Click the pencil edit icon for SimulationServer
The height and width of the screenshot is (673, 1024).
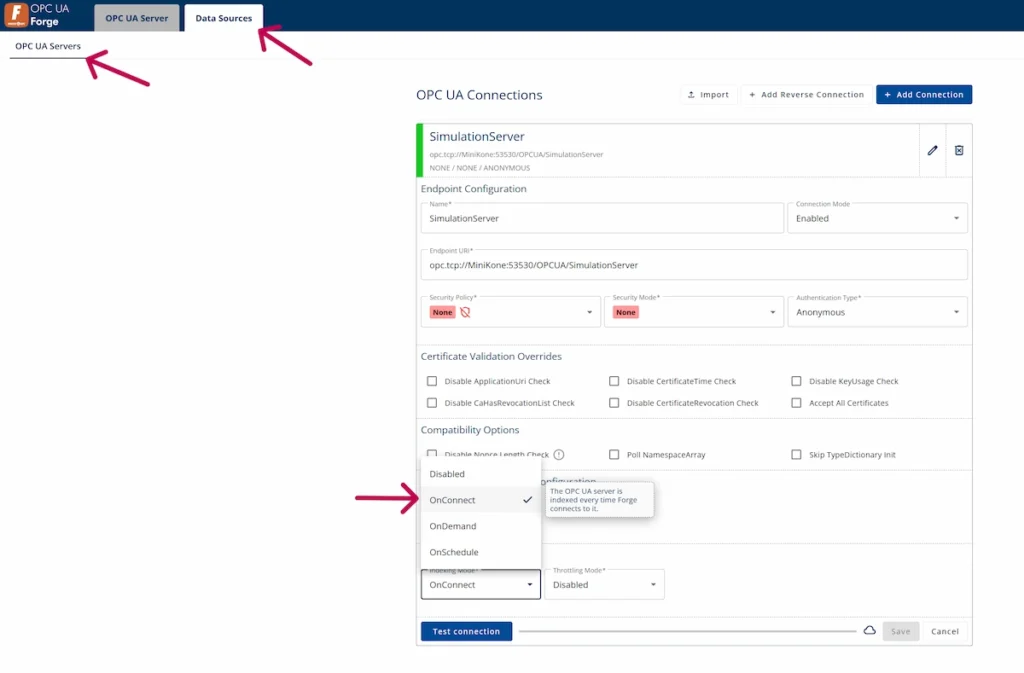pos(932,151)
